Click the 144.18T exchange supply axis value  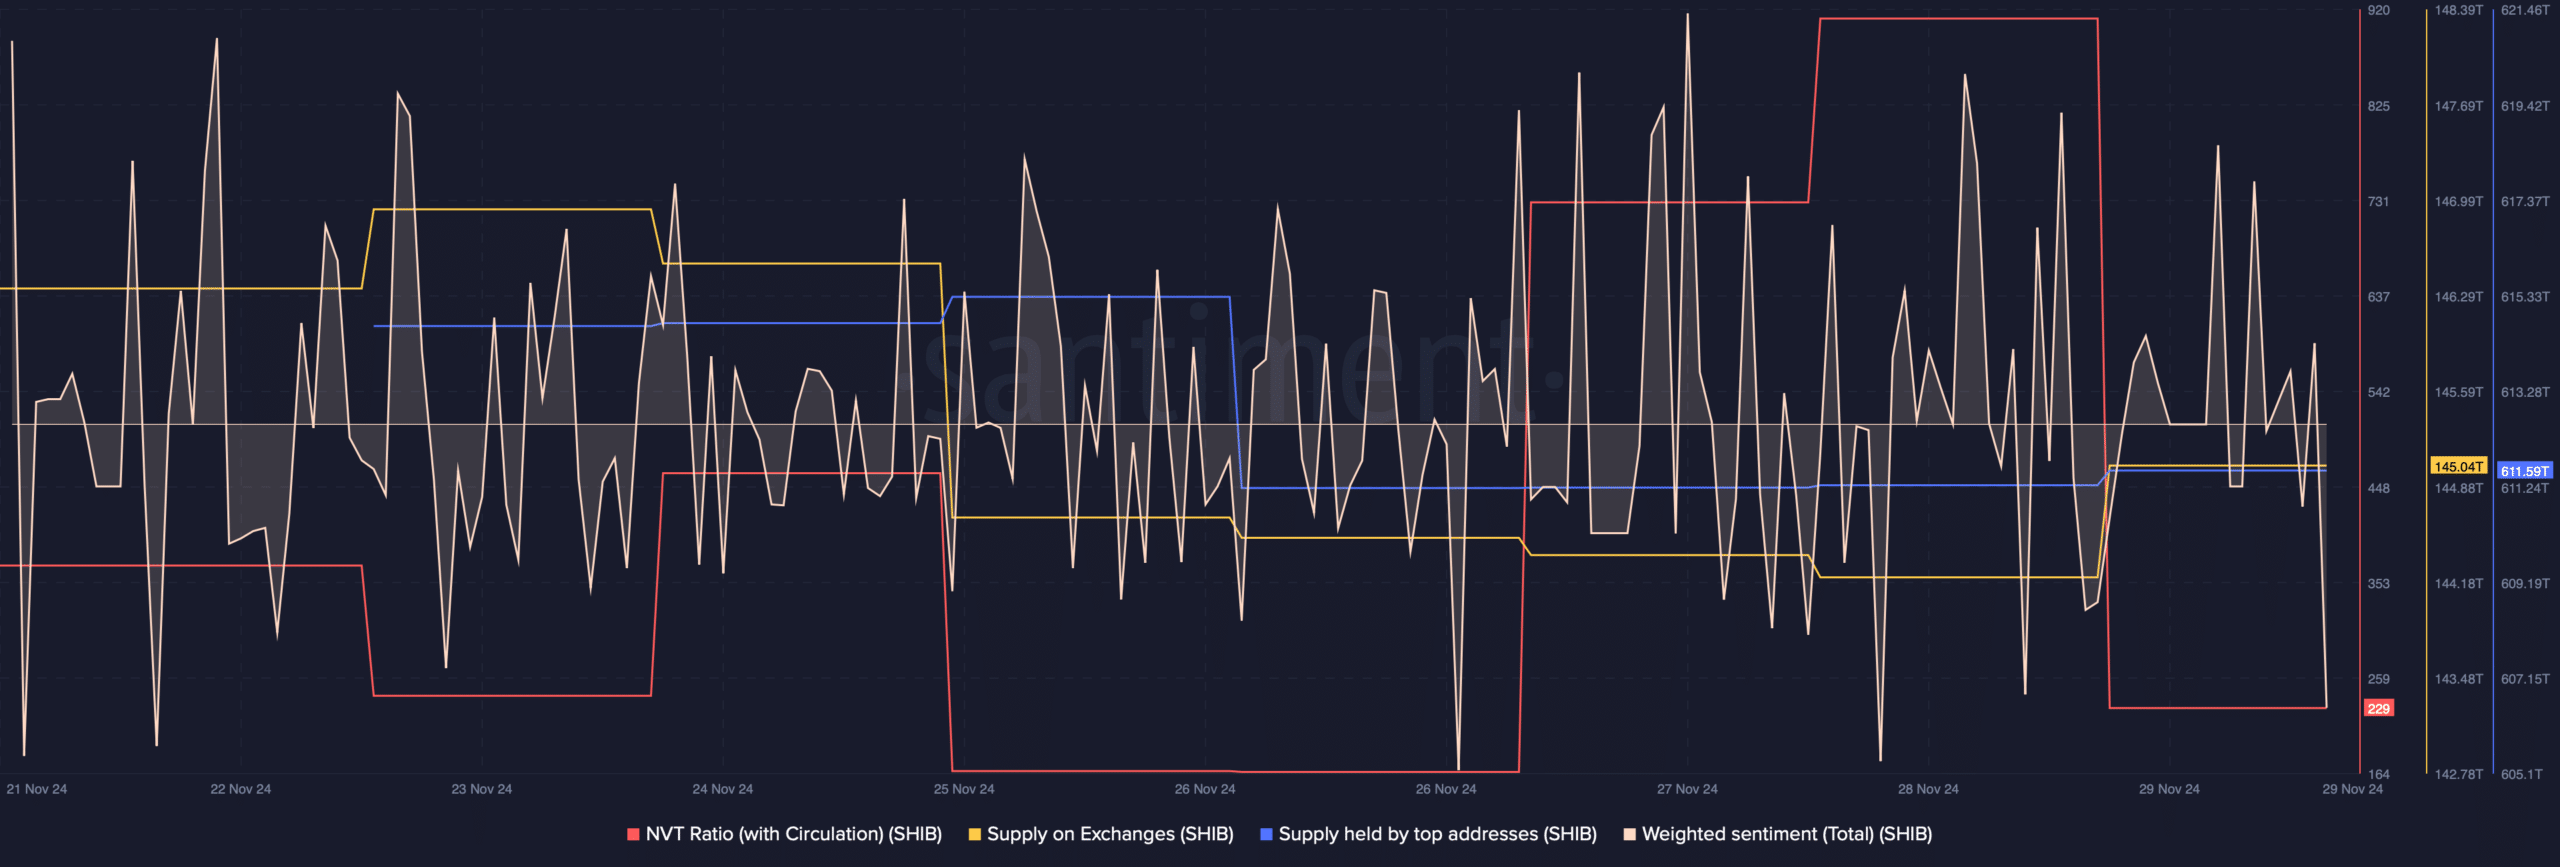(2459, 583)
